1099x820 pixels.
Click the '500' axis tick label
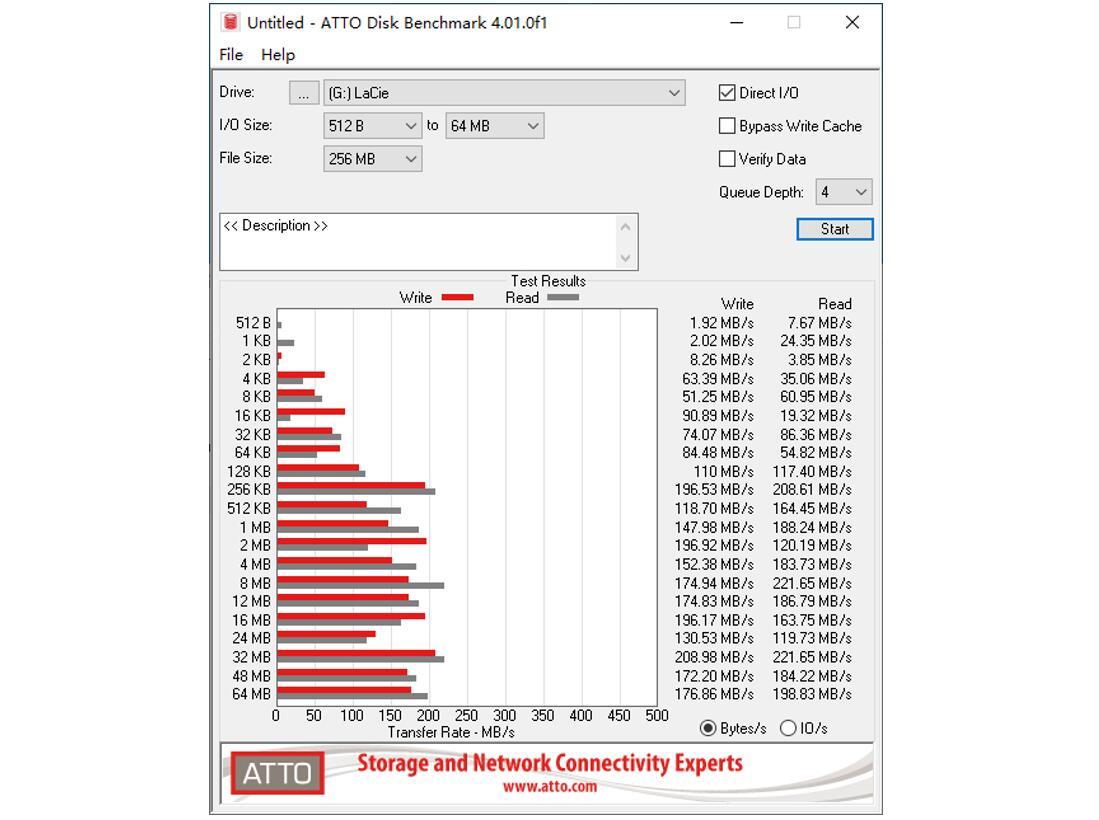657,716
